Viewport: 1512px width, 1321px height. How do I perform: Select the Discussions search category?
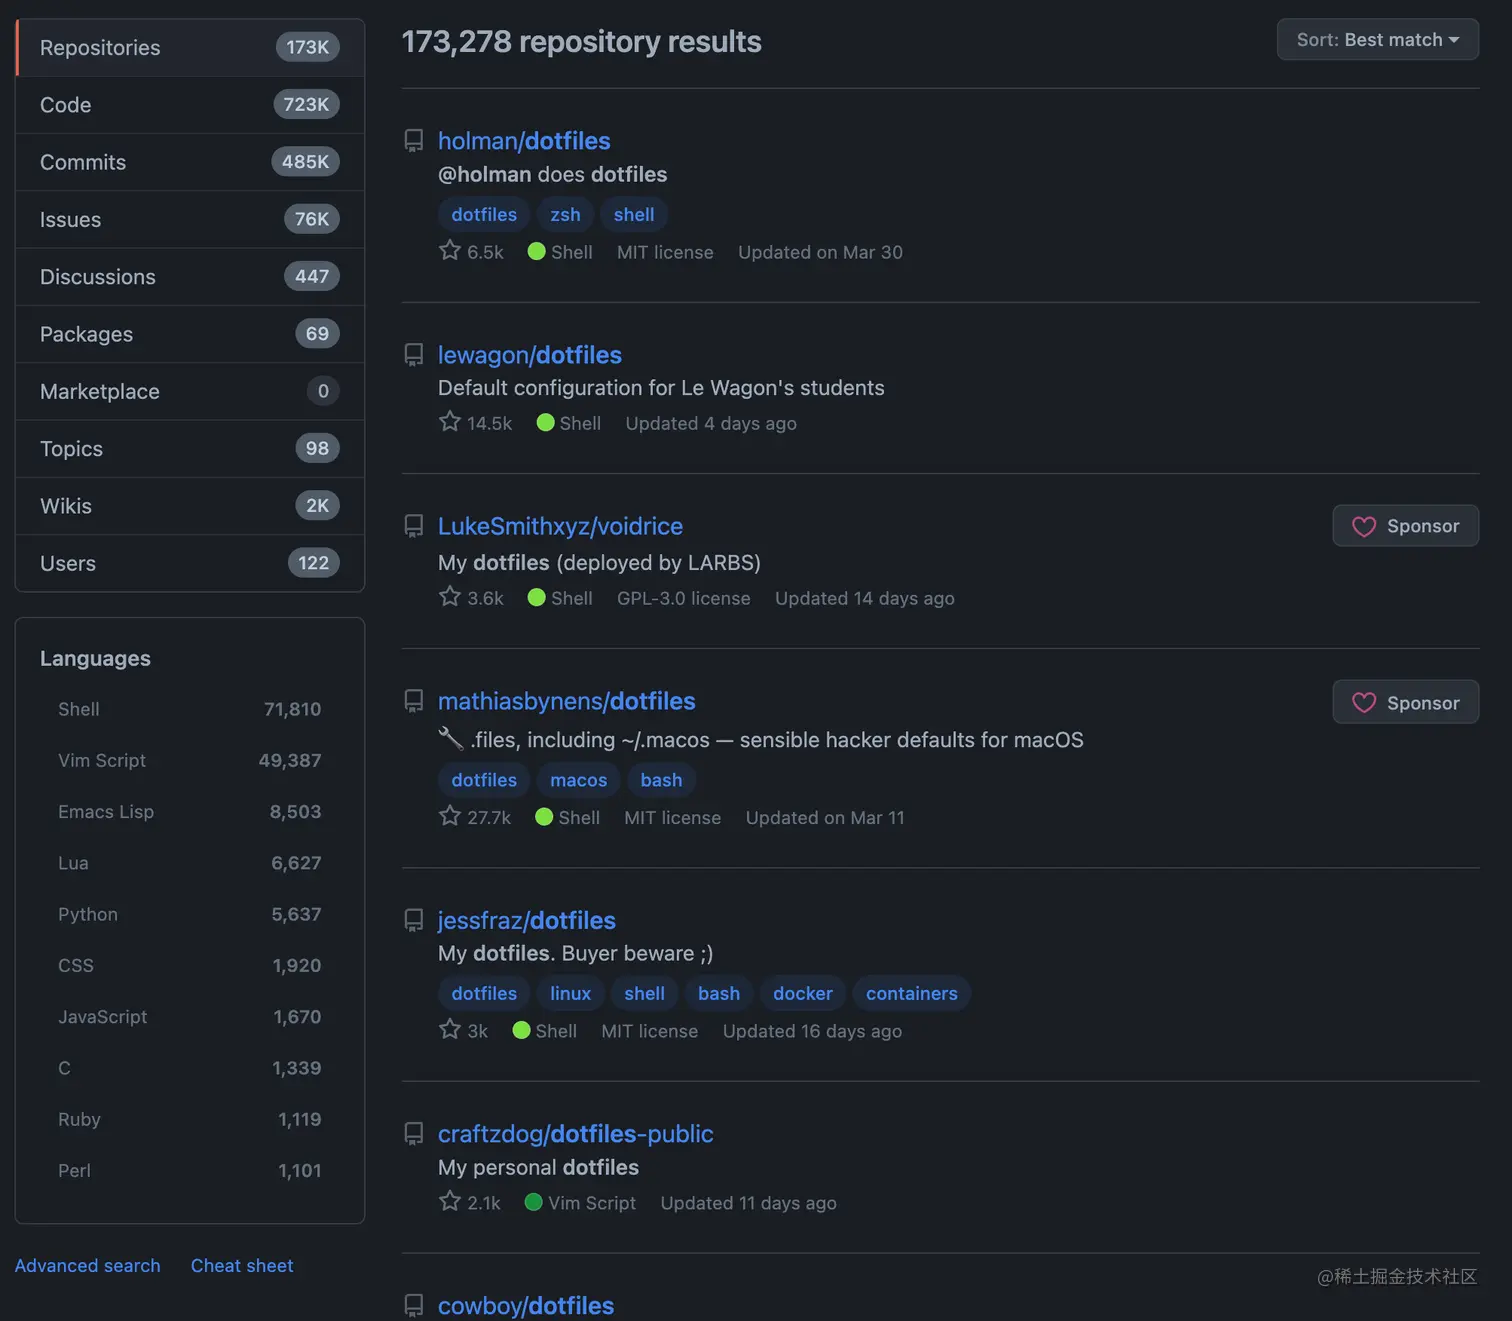click(190, 277)
